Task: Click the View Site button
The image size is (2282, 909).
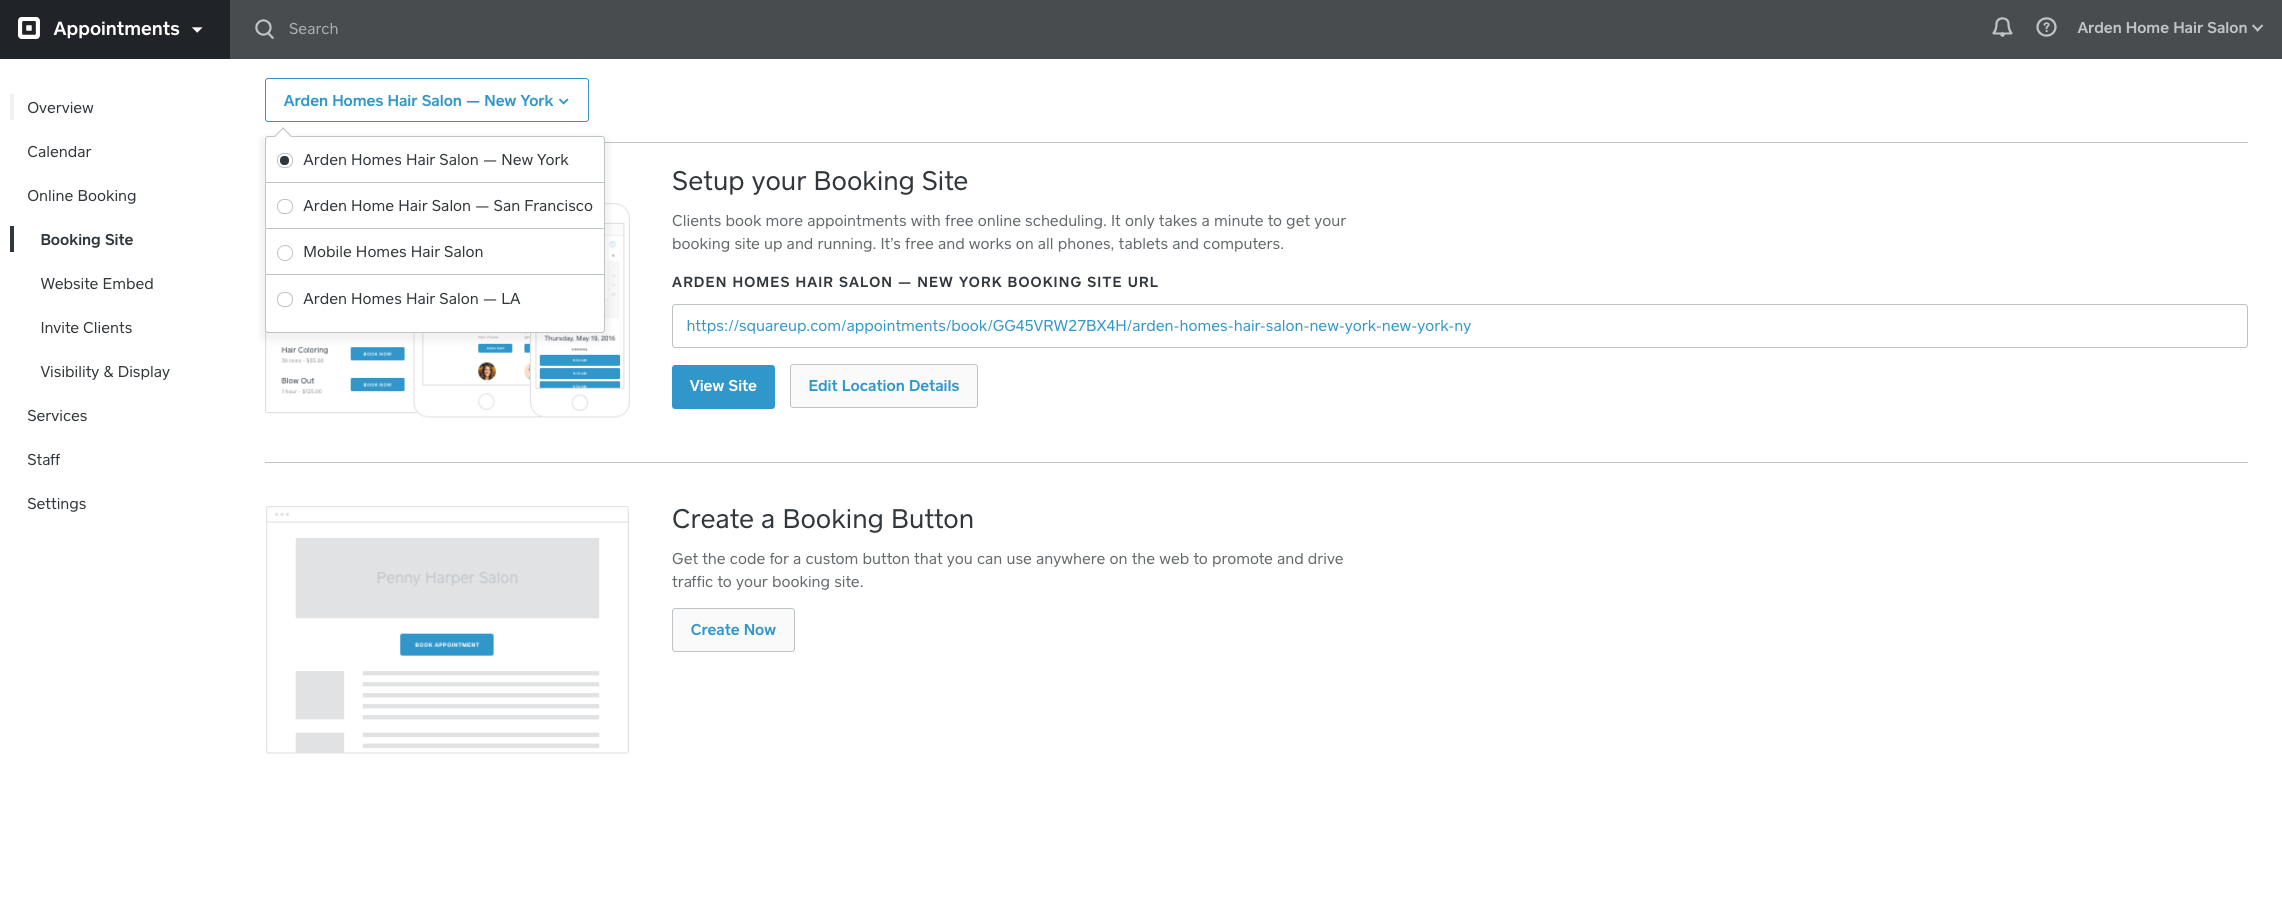Action: (723, 386)
